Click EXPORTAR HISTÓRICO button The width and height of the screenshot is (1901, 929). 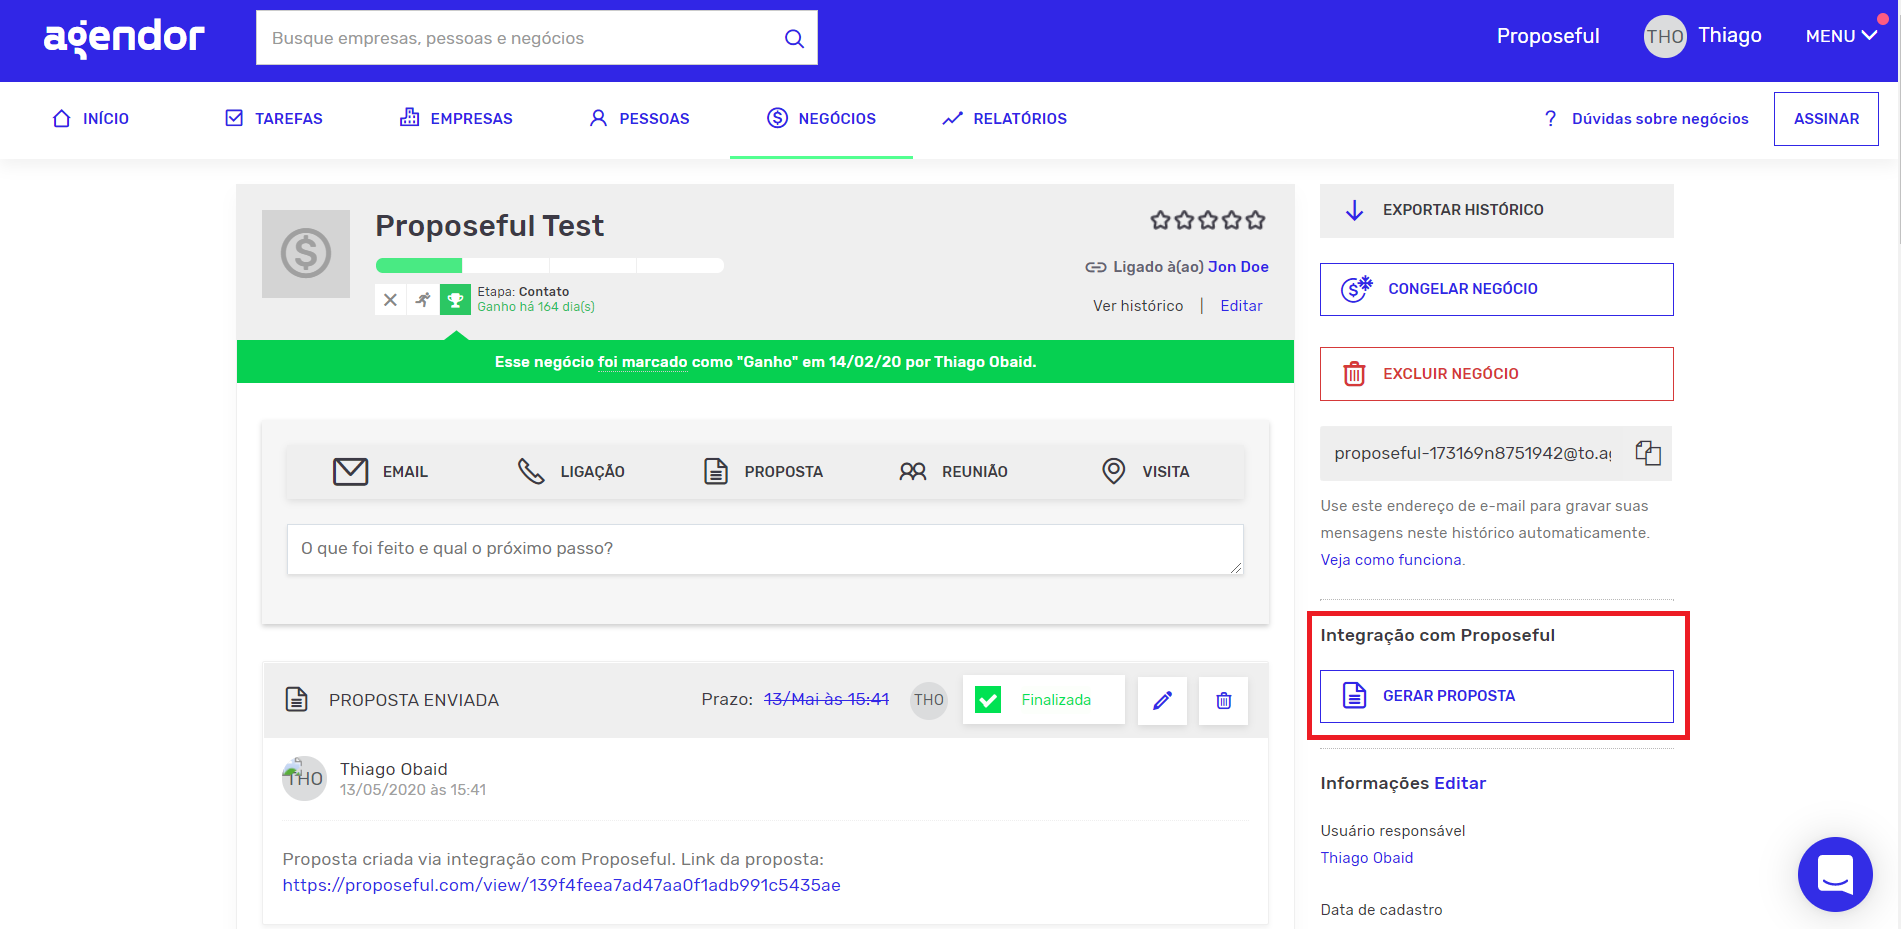[1496, 210]
